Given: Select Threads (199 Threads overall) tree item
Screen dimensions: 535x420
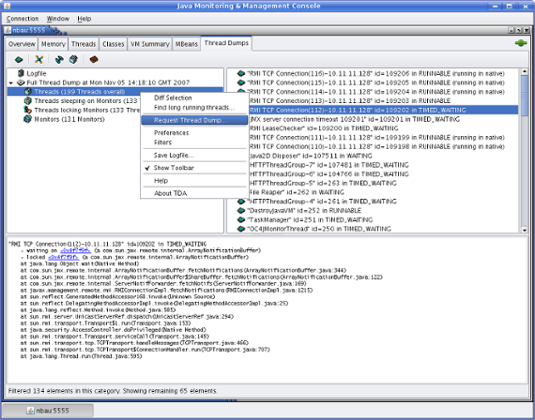Looking at the screenshot, I should click(79, 92).
